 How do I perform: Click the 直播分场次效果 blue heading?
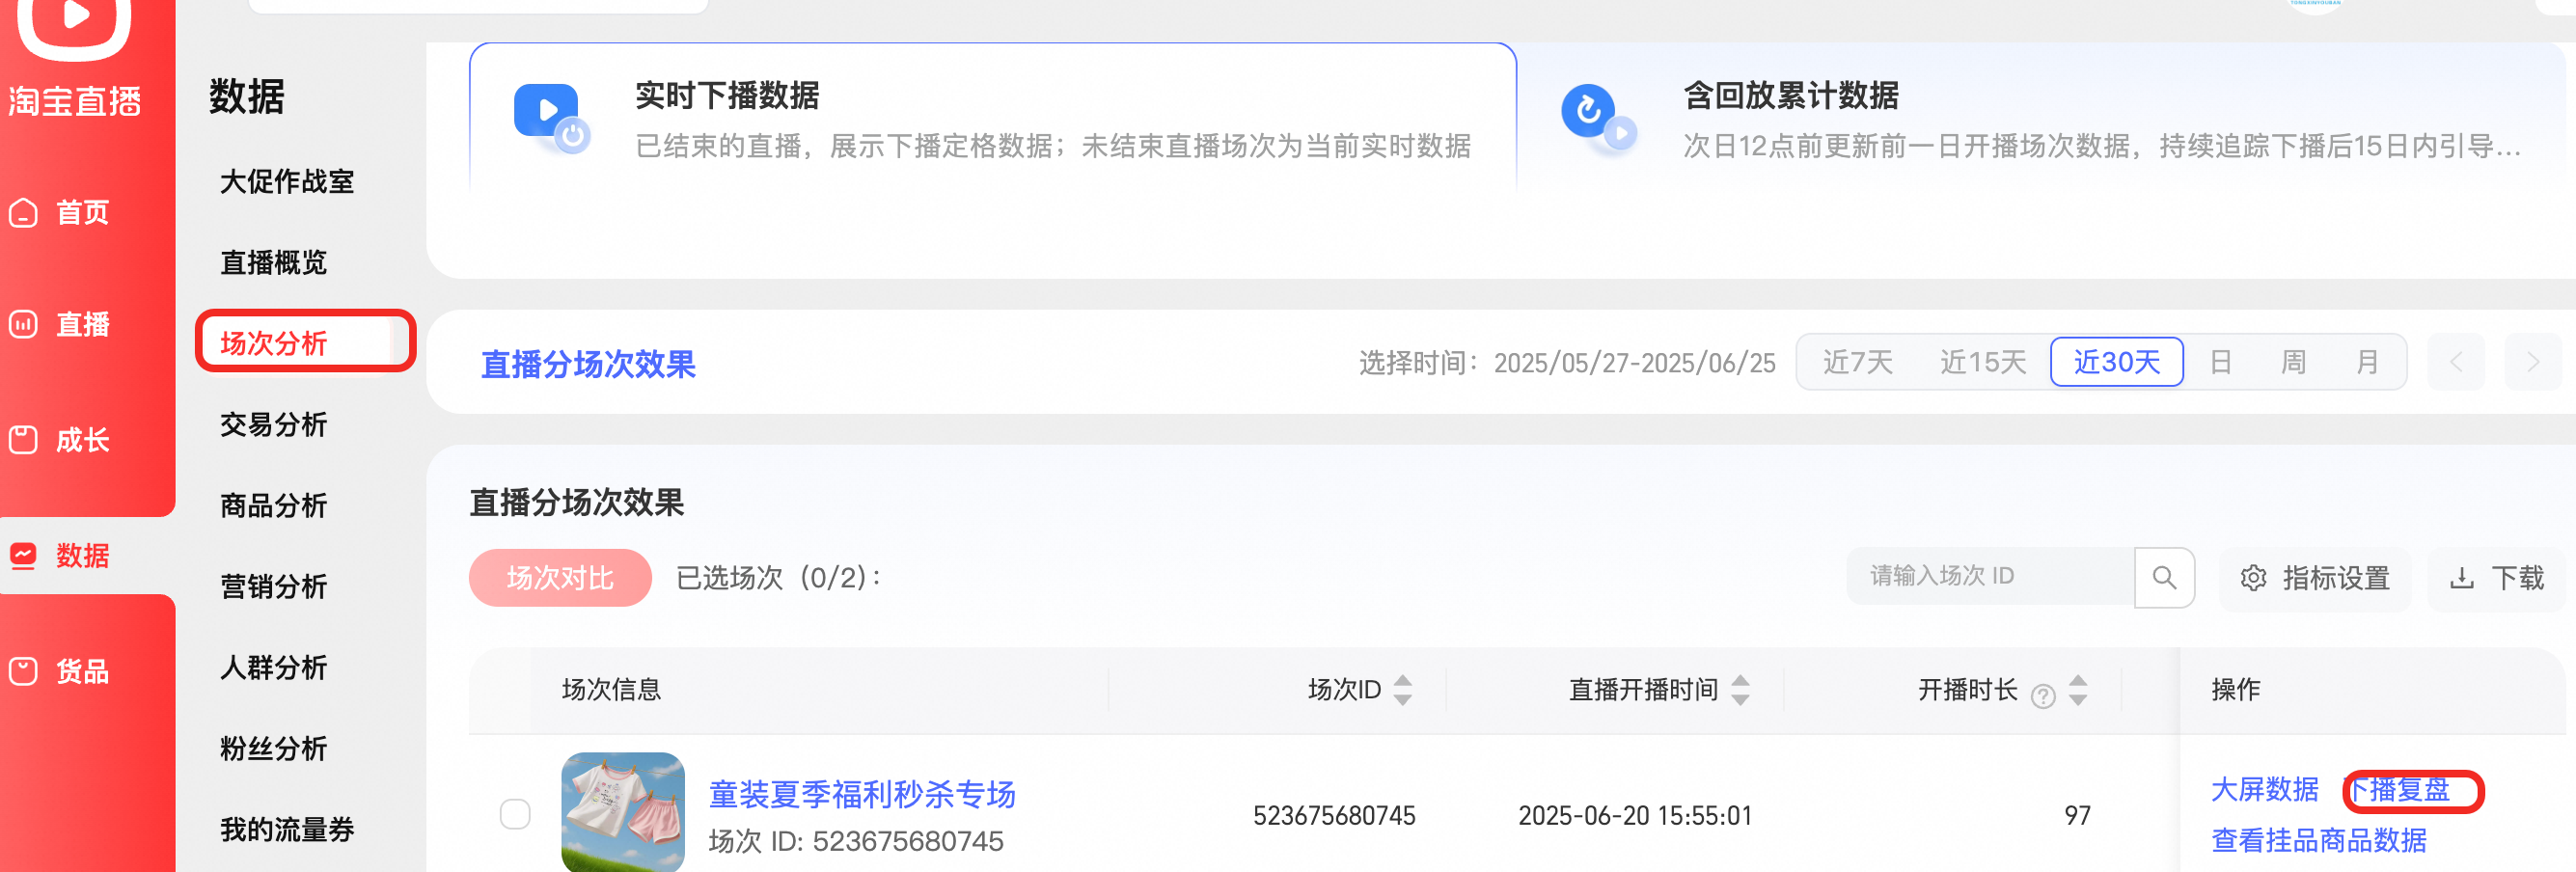[588, 364]
